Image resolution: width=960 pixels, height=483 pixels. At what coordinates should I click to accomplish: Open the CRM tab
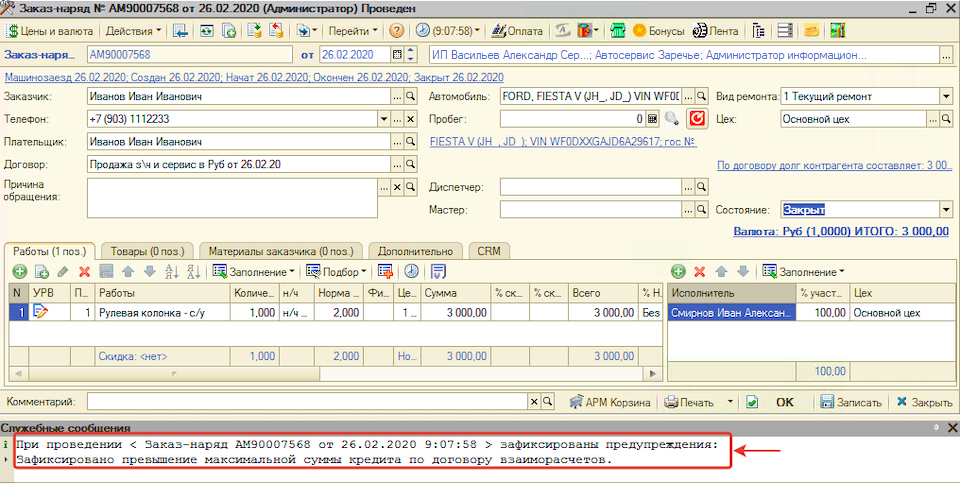[489, 251]
